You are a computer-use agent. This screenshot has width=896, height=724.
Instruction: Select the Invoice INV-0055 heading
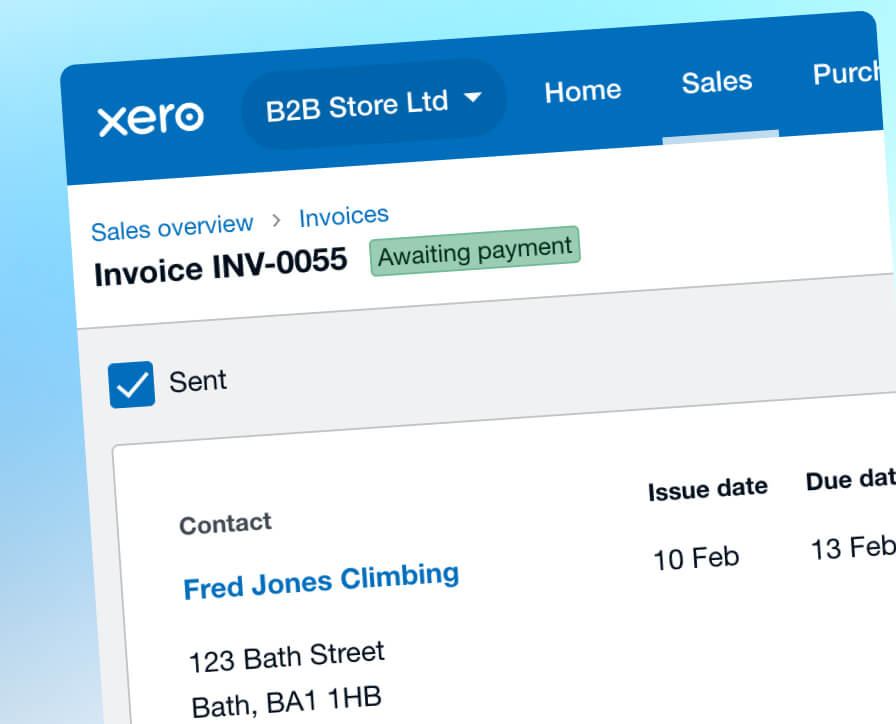point(220,267)
